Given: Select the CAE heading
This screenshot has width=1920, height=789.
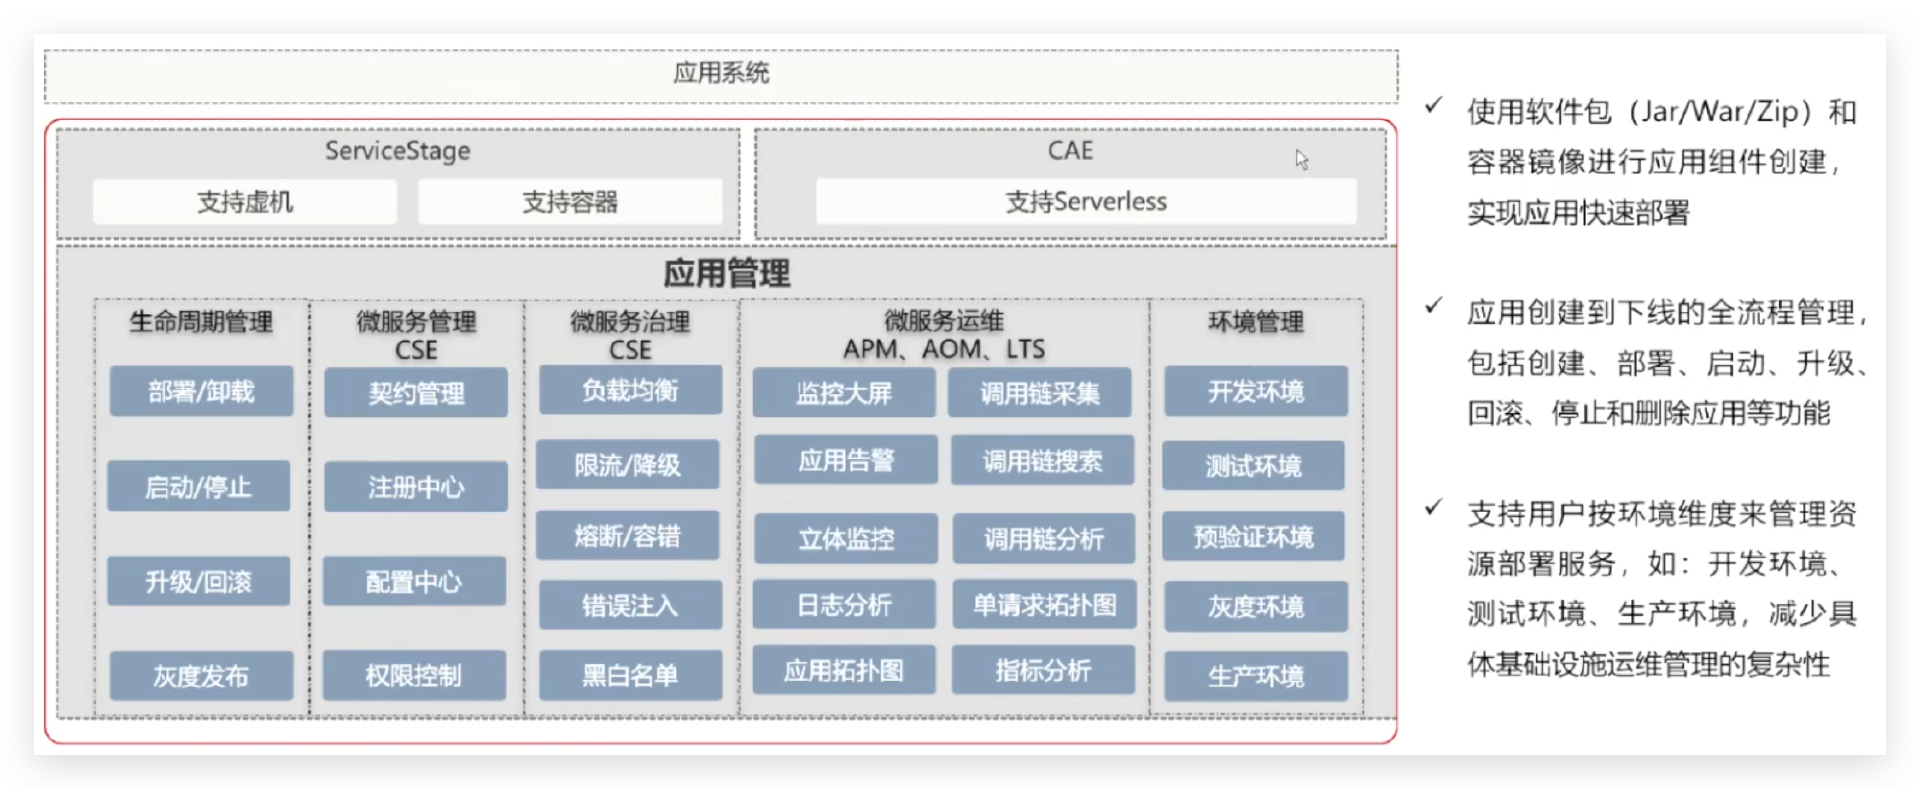Looking at the screenshot, I should 1070,151.
